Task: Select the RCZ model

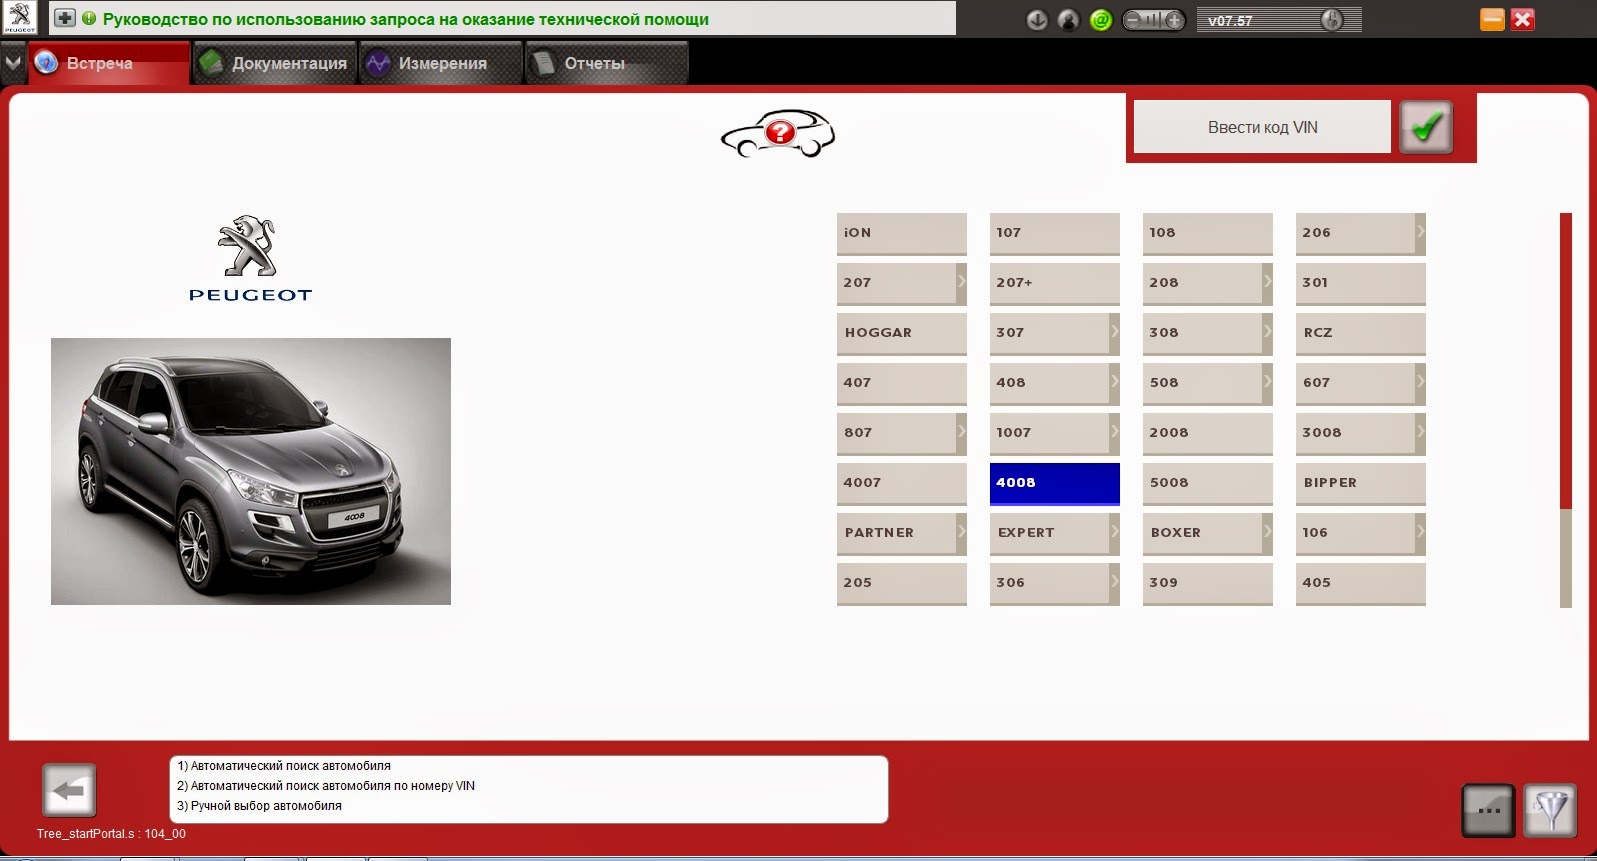Action: 1361,333
